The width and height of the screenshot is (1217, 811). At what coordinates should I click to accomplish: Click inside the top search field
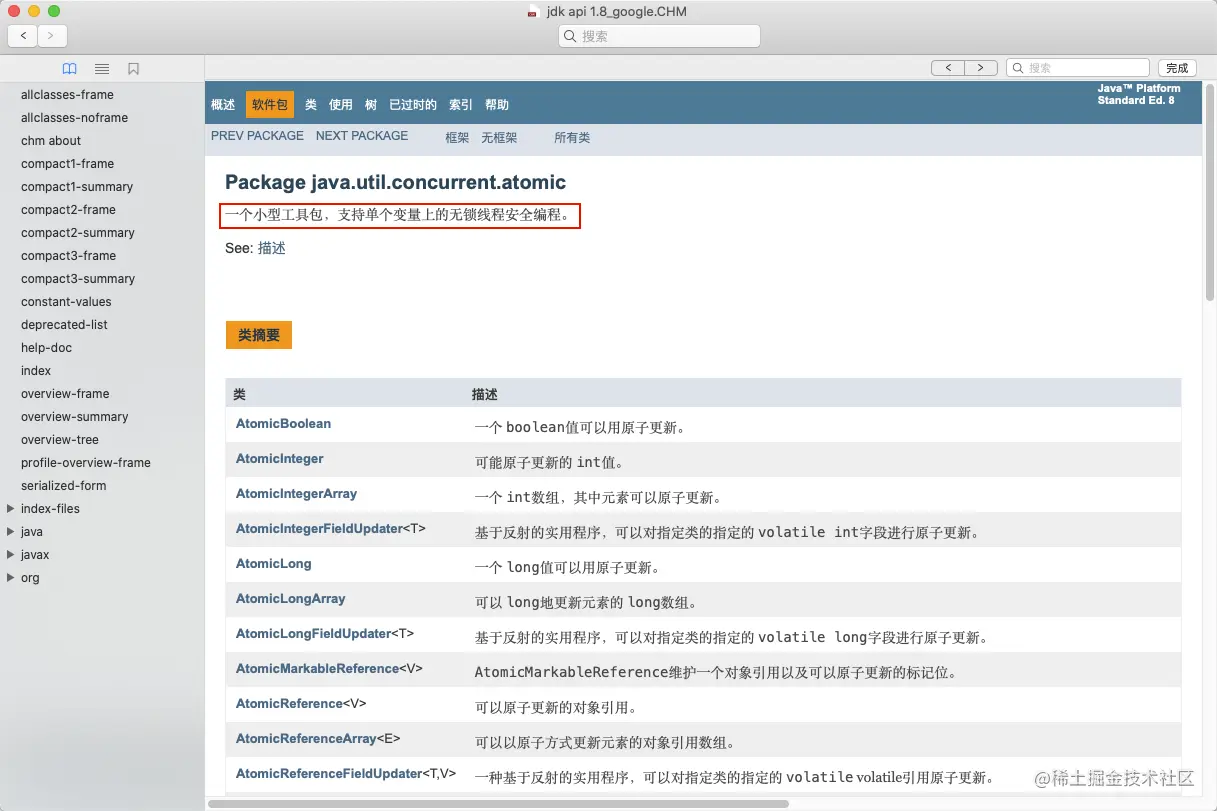point(658,35)
